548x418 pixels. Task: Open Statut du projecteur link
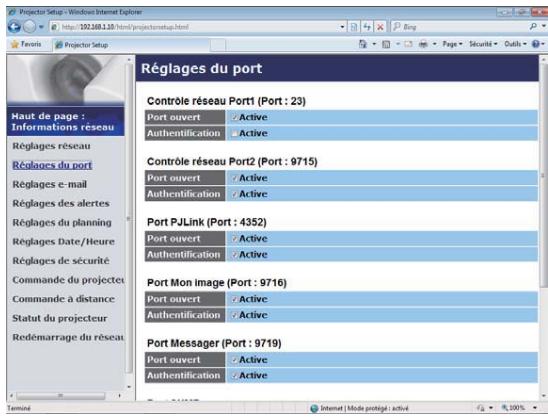click(60, 318)
